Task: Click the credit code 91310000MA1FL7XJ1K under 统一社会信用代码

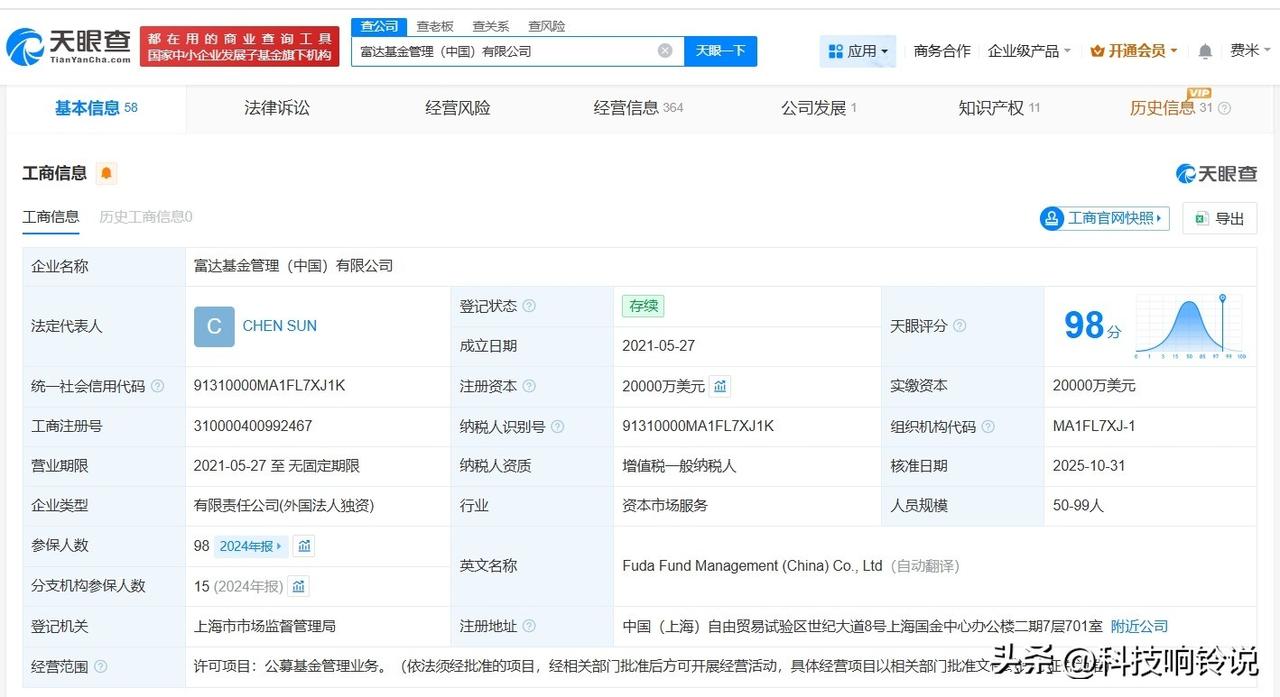Action: [x=269, y=386]
